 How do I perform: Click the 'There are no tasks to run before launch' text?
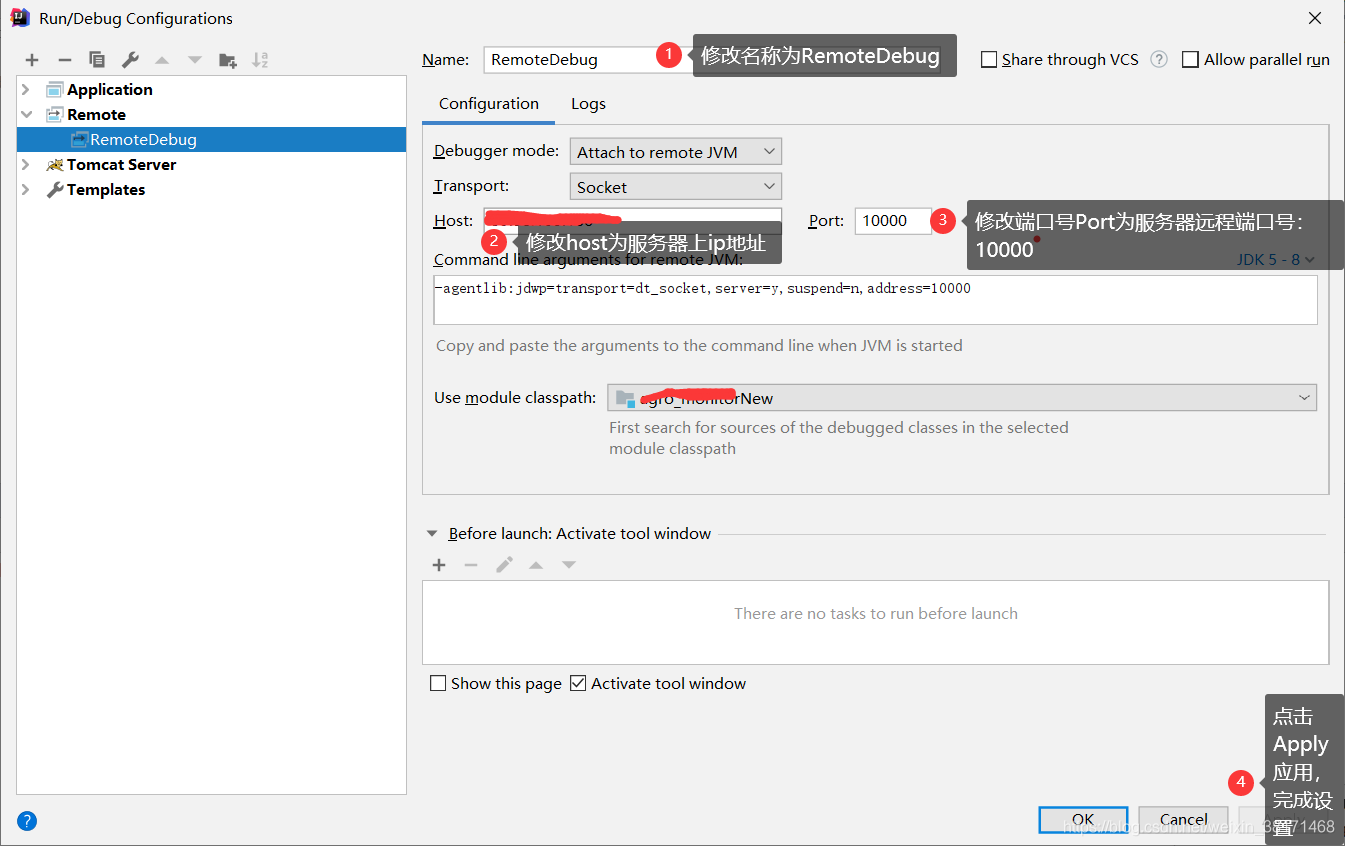pyautogui.click(x=876, y=614)
